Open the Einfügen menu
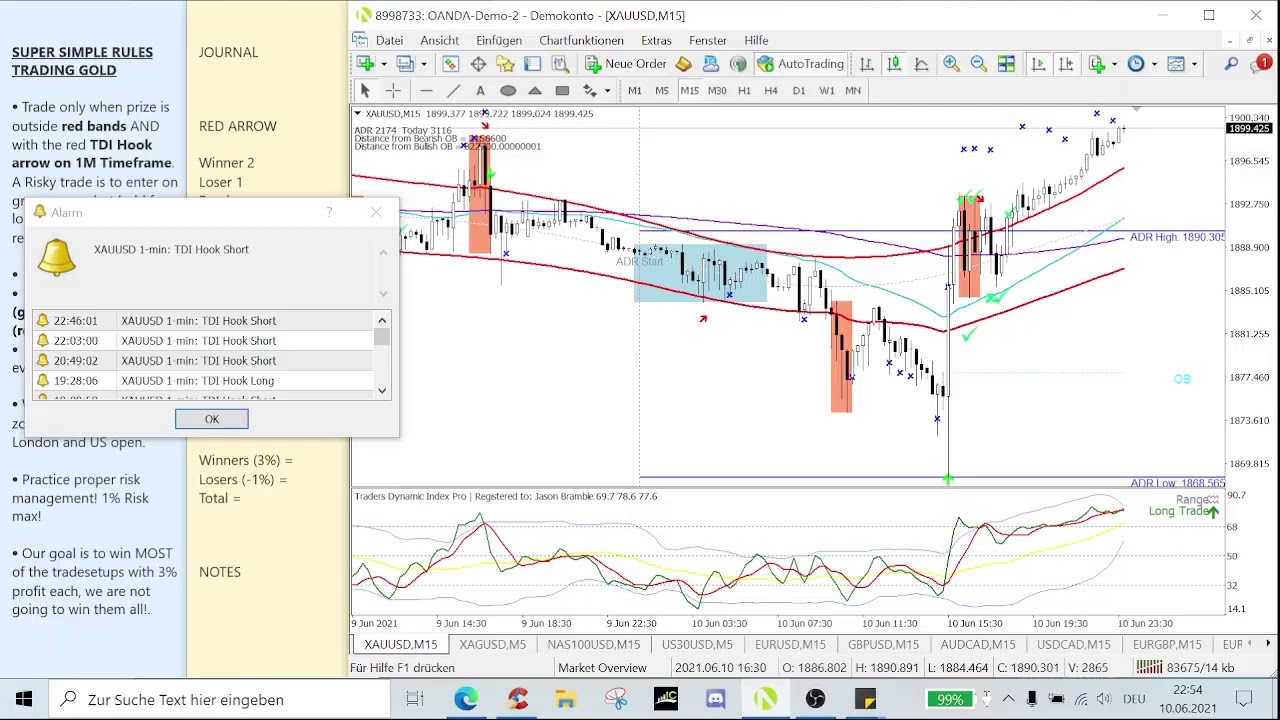The width and height of the screenshot is (1280, 720). 499,40
